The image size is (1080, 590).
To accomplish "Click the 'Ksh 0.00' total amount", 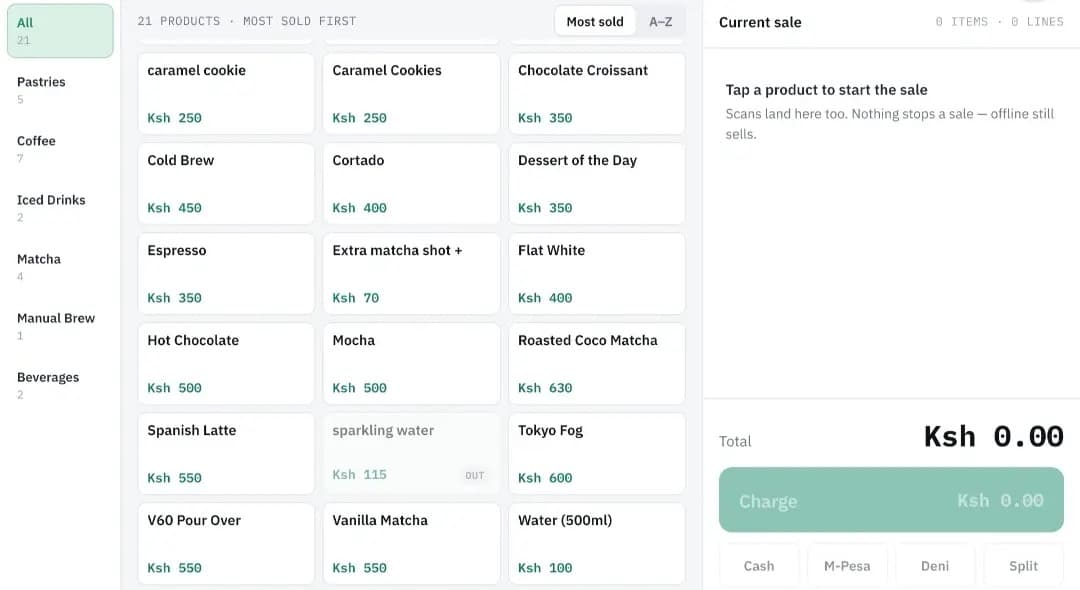I will tap(994, 436).
